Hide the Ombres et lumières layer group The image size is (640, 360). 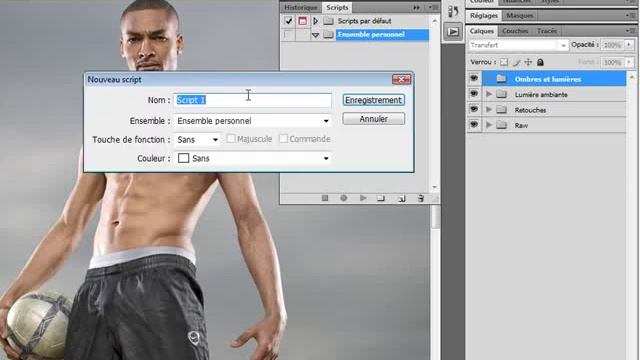pyautogui.click(x=474, y=78)
